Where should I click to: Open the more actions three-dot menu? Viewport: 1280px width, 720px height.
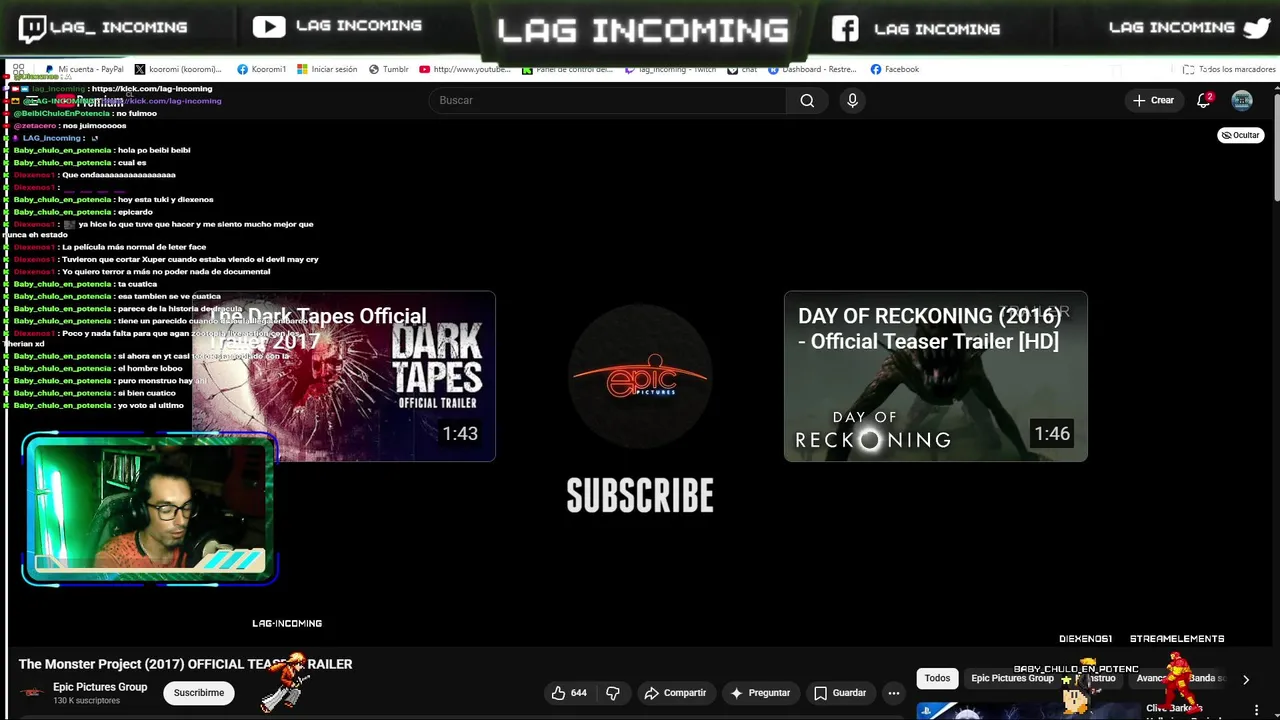pyautogui.click(x=894, y=693)
